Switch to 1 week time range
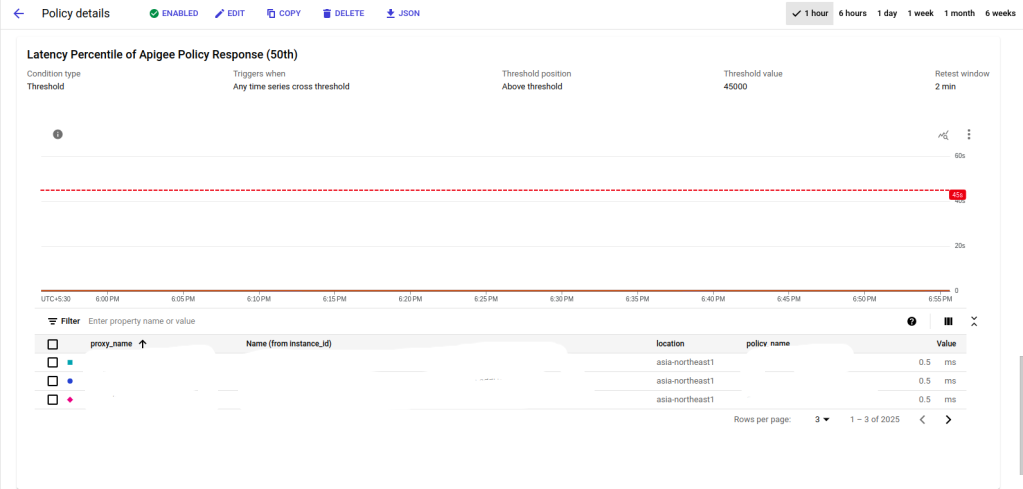Viewport: 1023px width, 489px height. [920, 13]
